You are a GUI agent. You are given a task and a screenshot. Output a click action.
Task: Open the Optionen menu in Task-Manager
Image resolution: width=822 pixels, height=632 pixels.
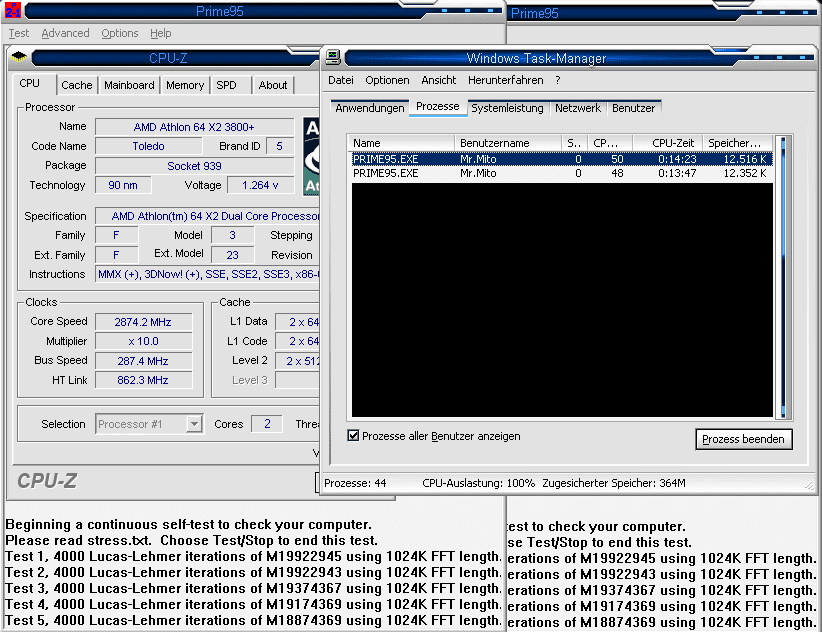pyautogui.click(x=387, y=80)
